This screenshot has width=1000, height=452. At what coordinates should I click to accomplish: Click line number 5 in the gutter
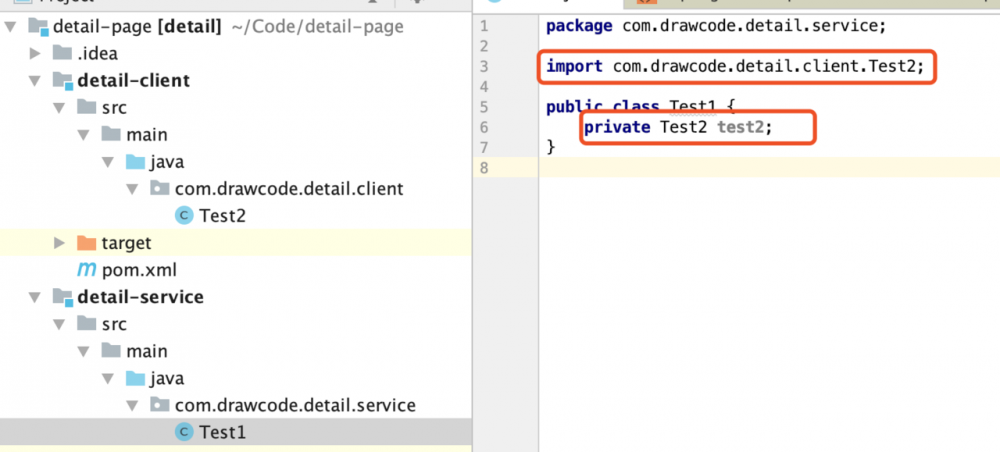[x=483, y=107]
